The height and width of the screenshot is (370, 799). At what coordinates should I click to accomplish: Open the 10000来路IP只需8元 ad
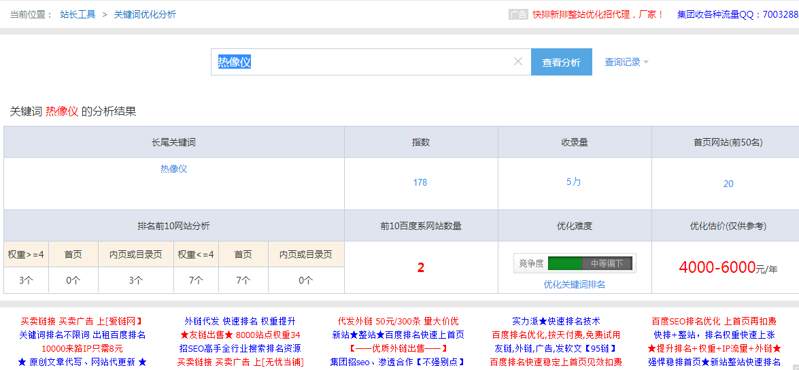83,349
